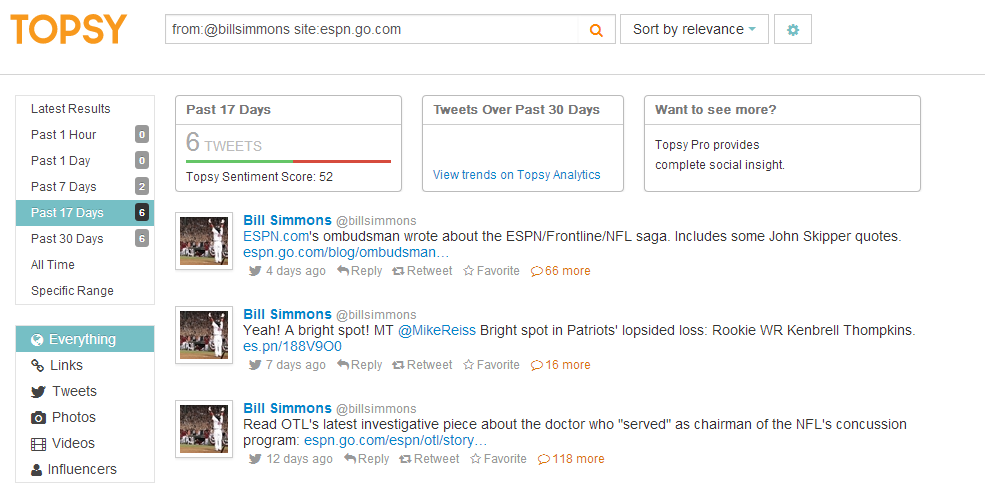The image size is (985, 488).
Task: Open View trends on Topsy Analytics
Action: point(516,175)
